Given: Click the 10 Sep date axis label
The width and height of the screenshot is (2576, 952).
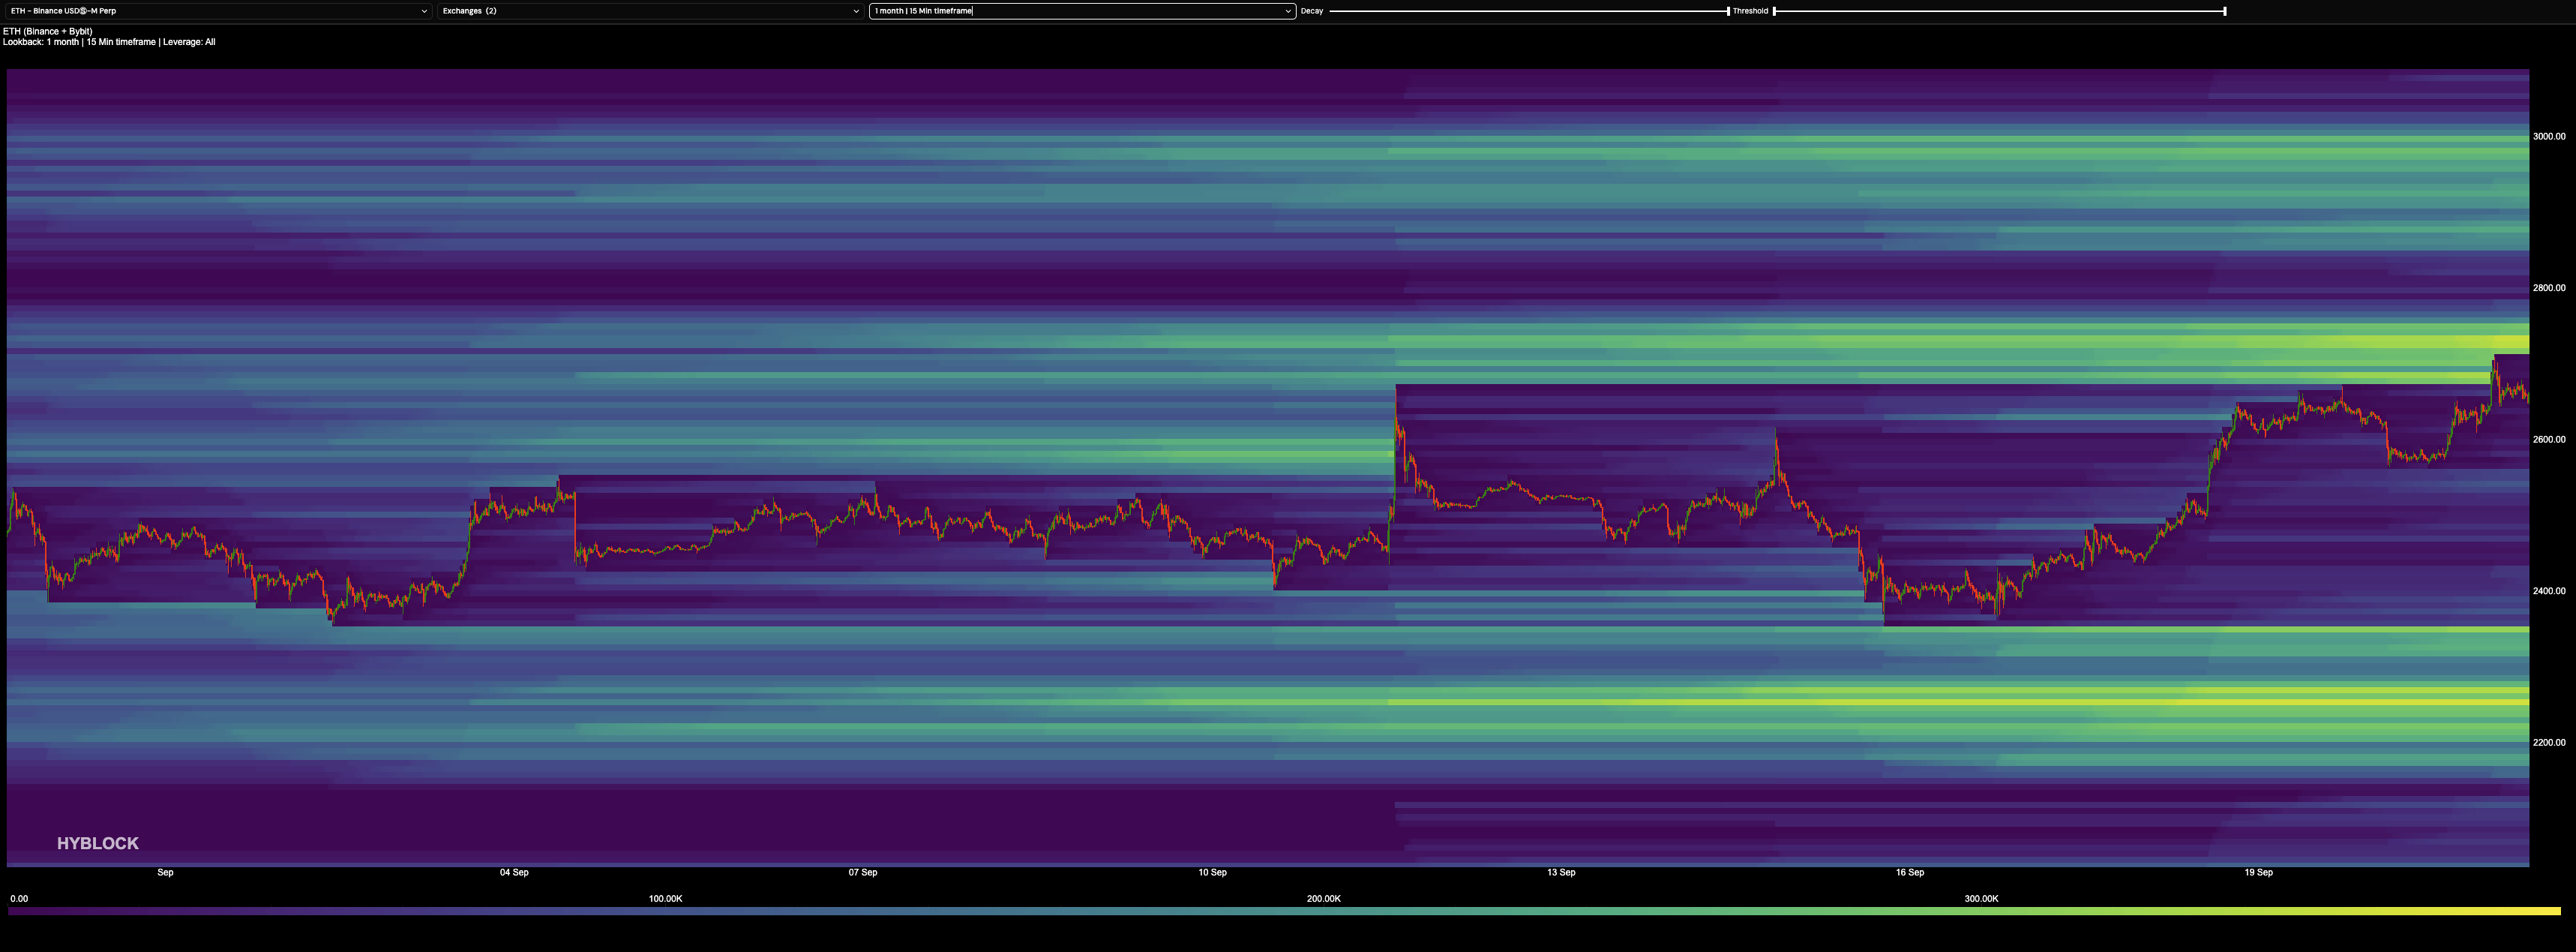Looking at the screenshot, I should tap(1212, 873).
